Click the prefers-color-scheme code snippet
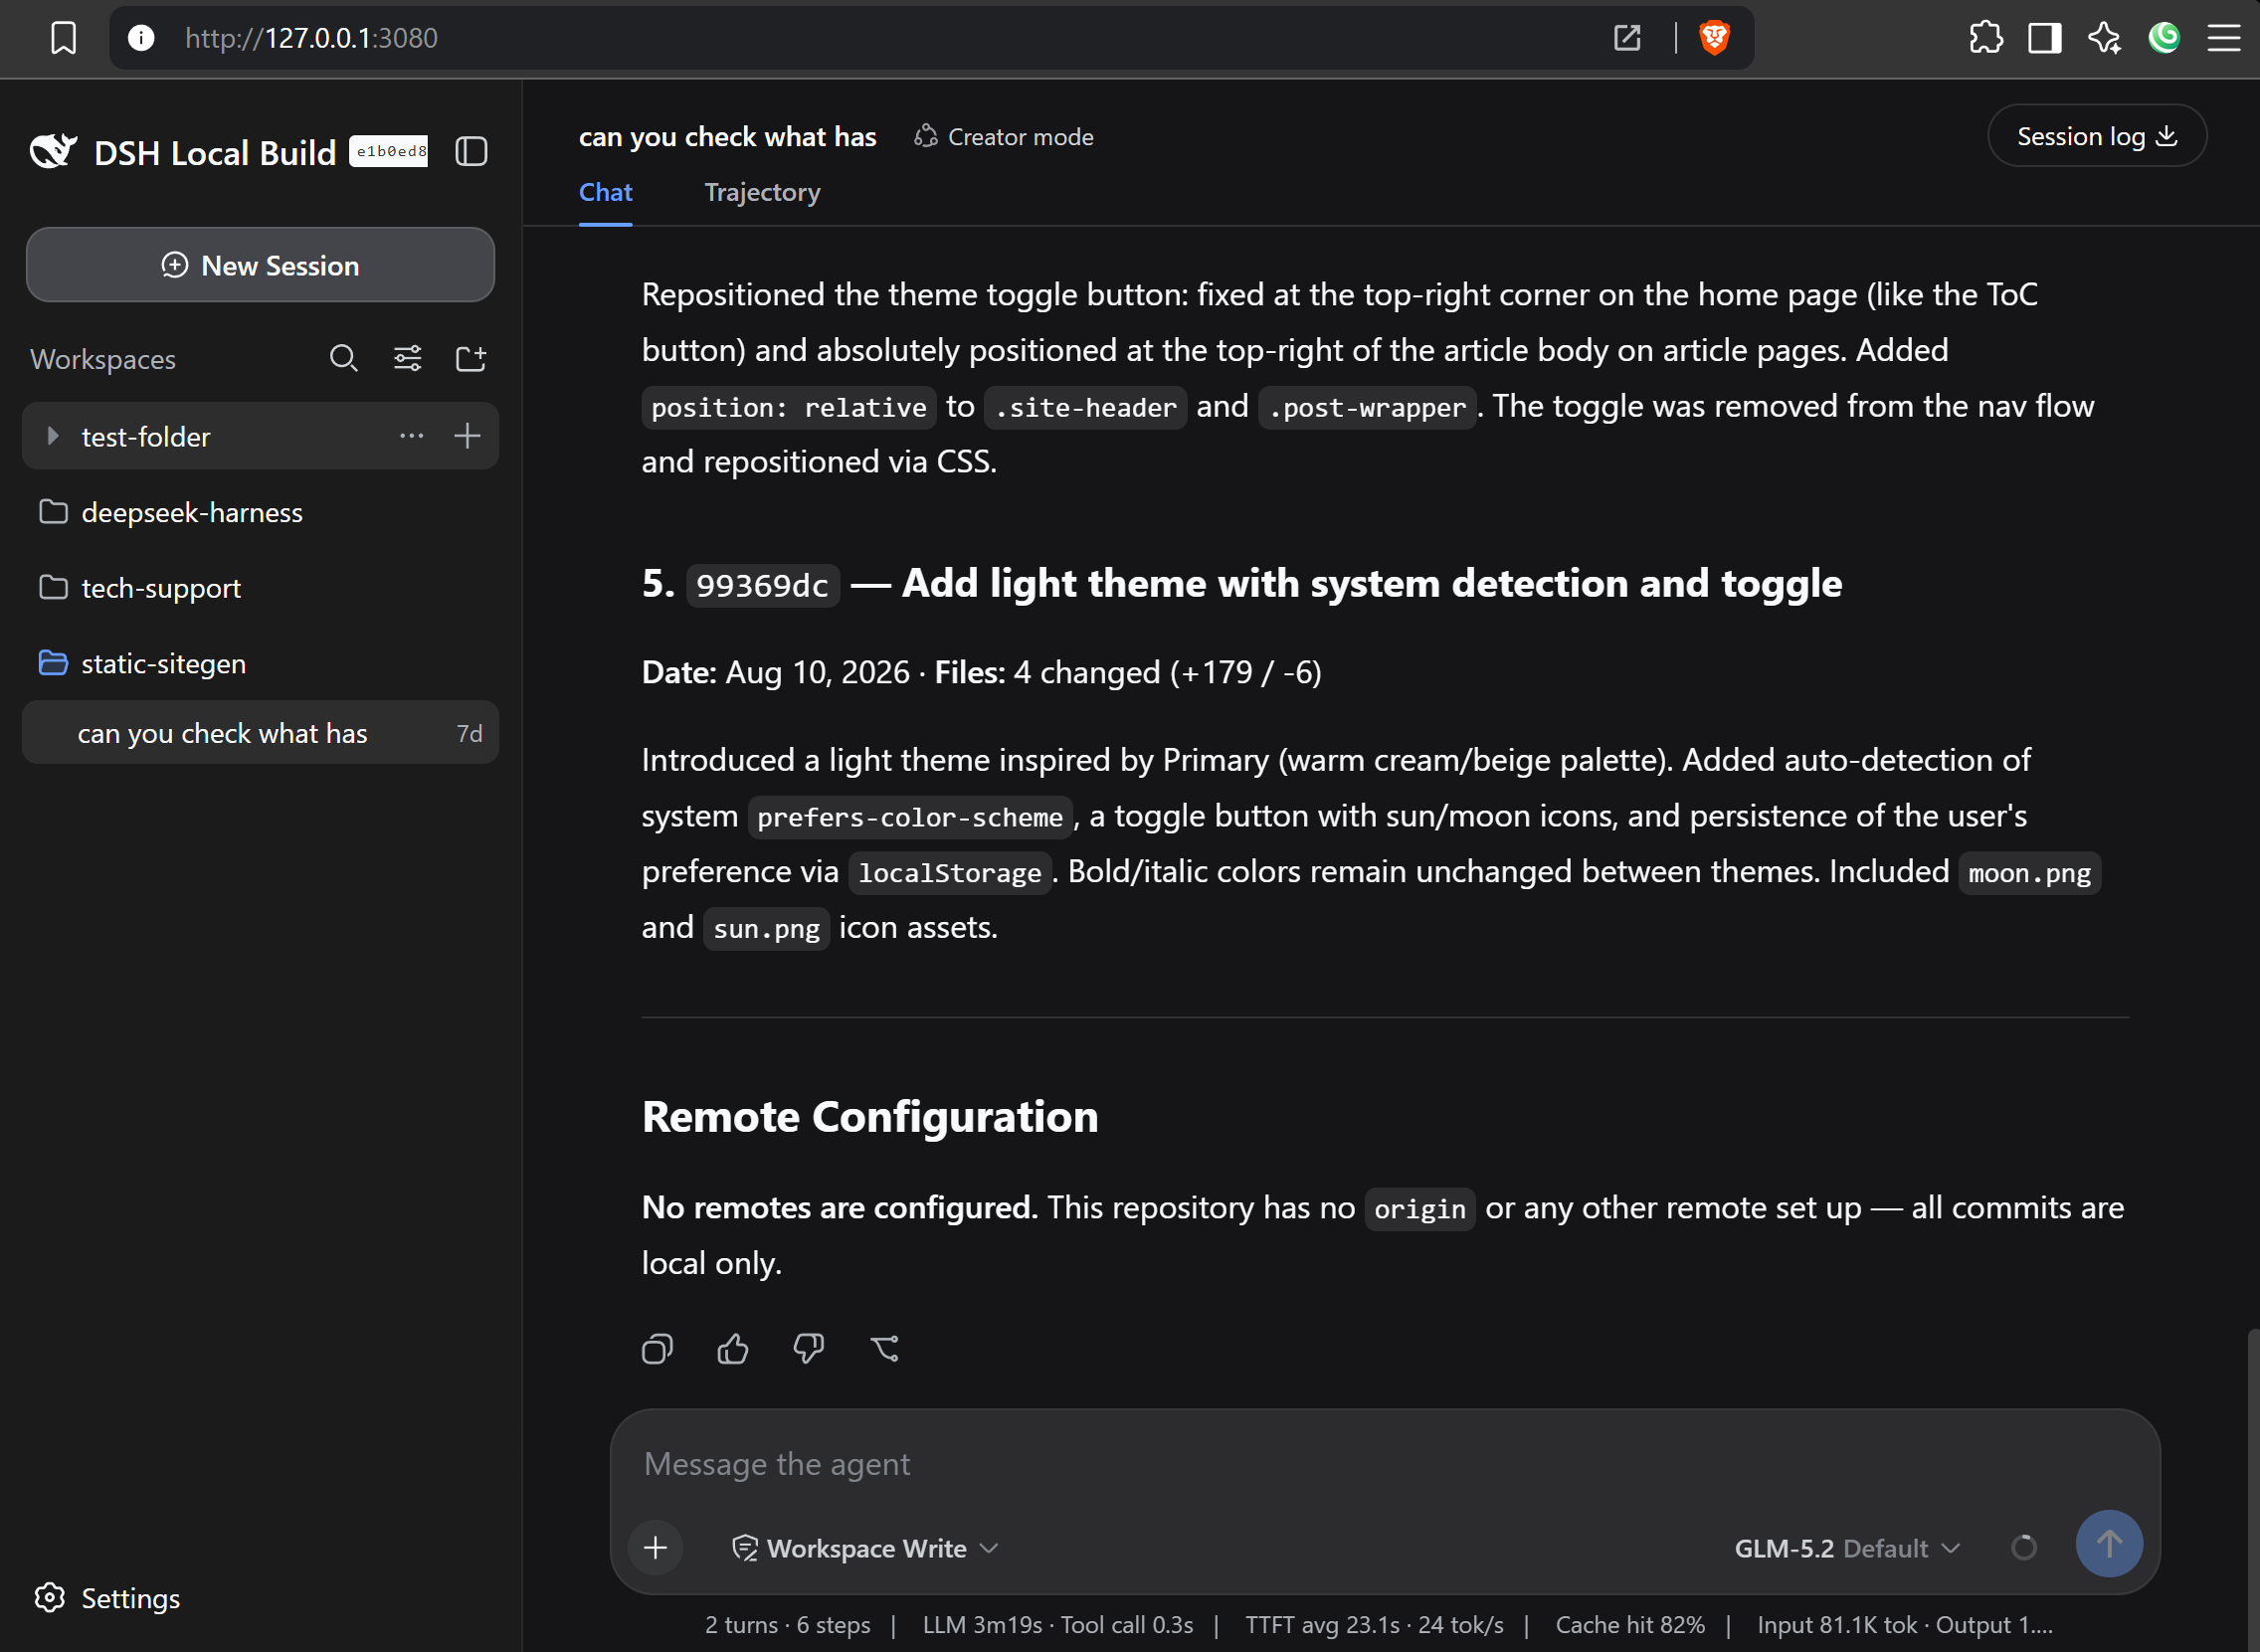Image resolution: width=2260 pixels, height=1652 pixels. (910, 817)
